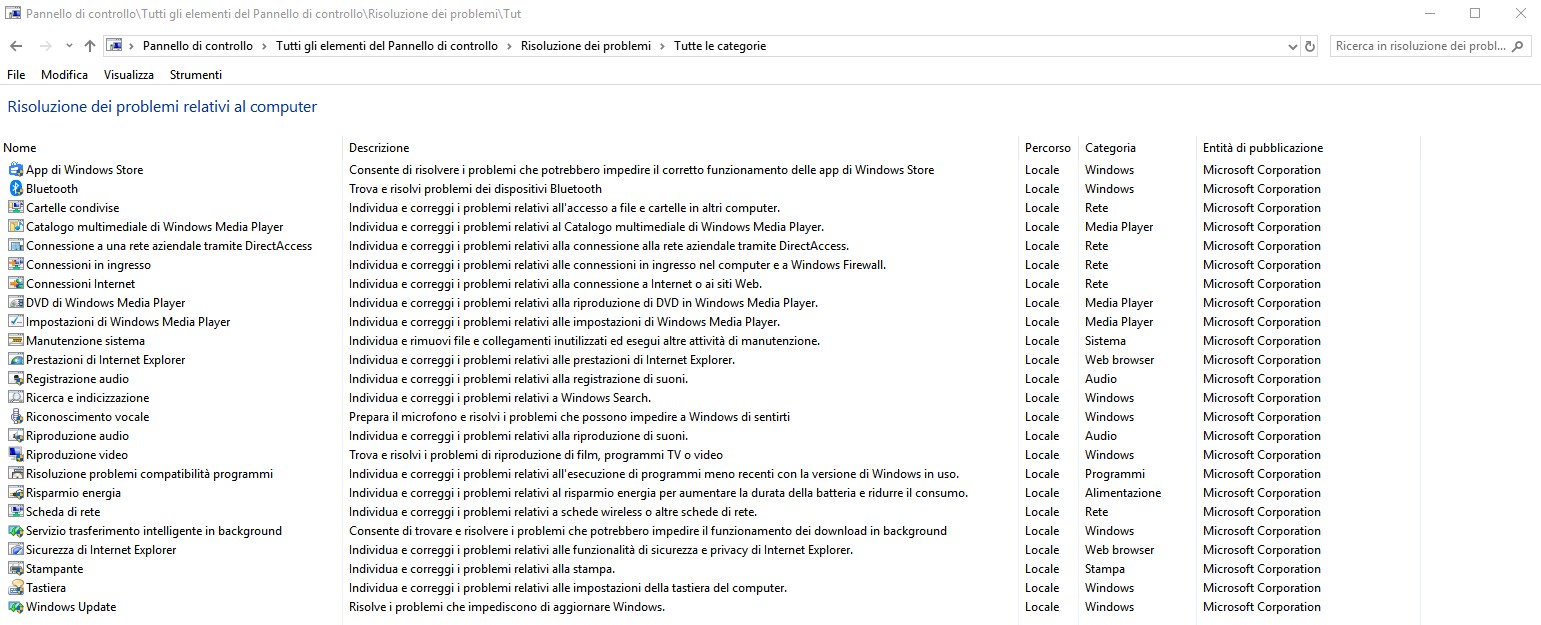The width and height of the screenshot is (1541, 625).
Task: Click the 'Risoluzione dei problemi relativi al computer' heading
Action: [162, 107]
